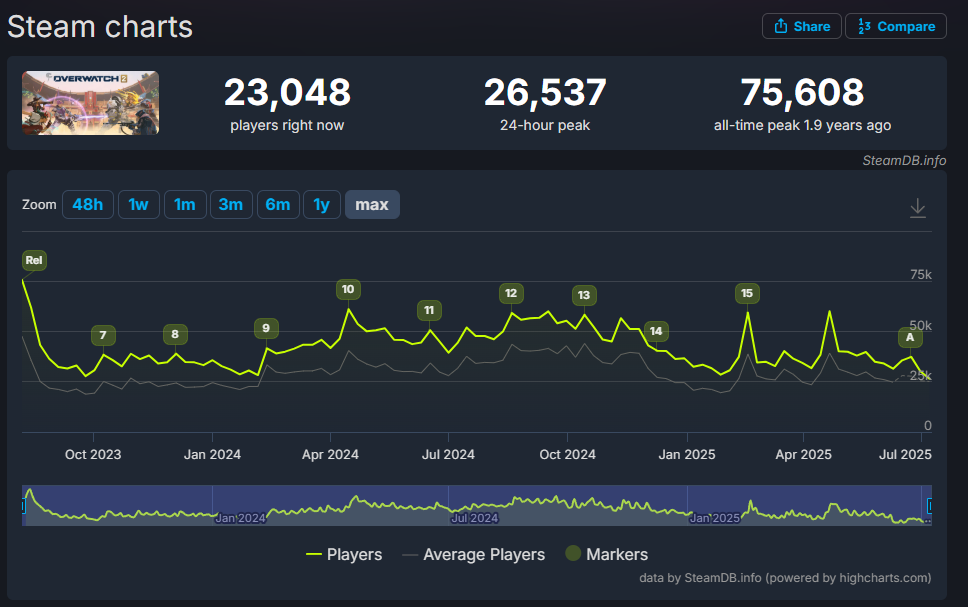The width and height of the screenshot is (968, 607).
Task: Select the 6m zoom range
Action: tap(277, 205)
